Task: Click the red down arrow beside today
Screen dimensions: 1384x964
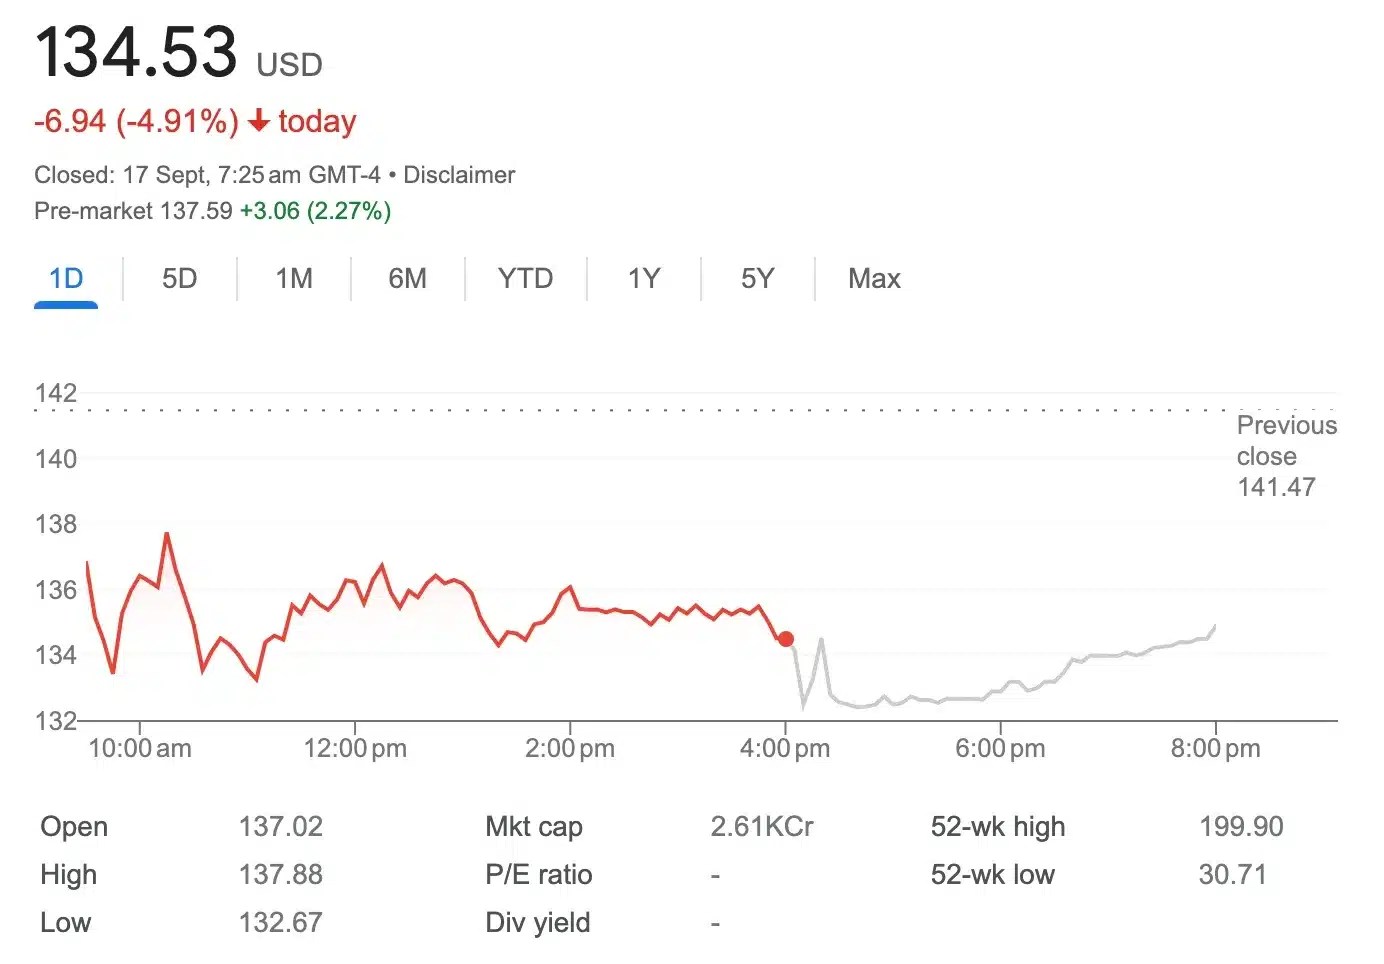Action: 259,121
